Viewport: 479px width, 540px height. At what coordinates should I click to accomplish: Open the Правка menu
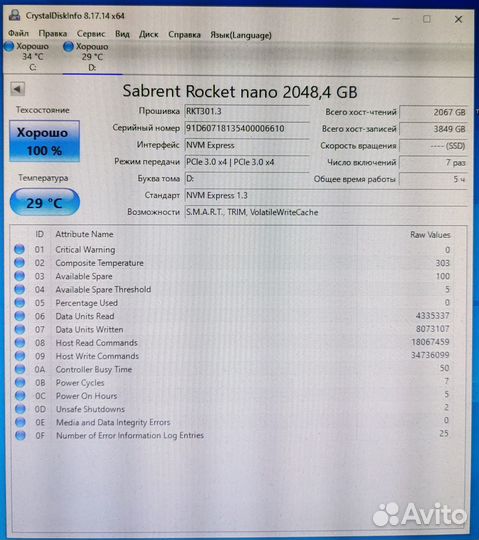click(53, 34)
